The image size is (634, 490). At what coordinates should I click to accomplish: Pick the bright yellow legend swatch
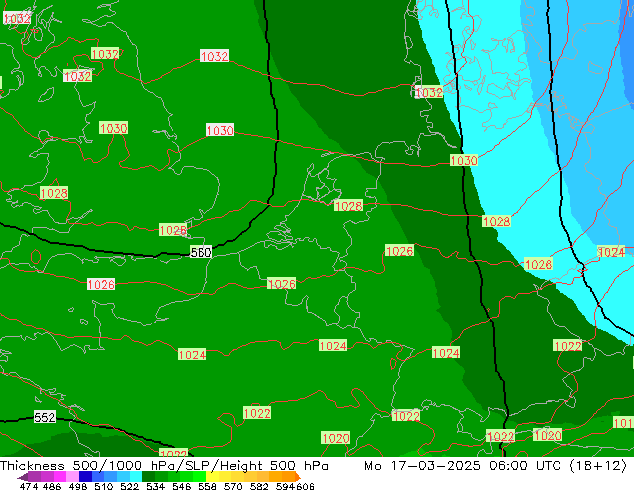click(x=212, y=477)
